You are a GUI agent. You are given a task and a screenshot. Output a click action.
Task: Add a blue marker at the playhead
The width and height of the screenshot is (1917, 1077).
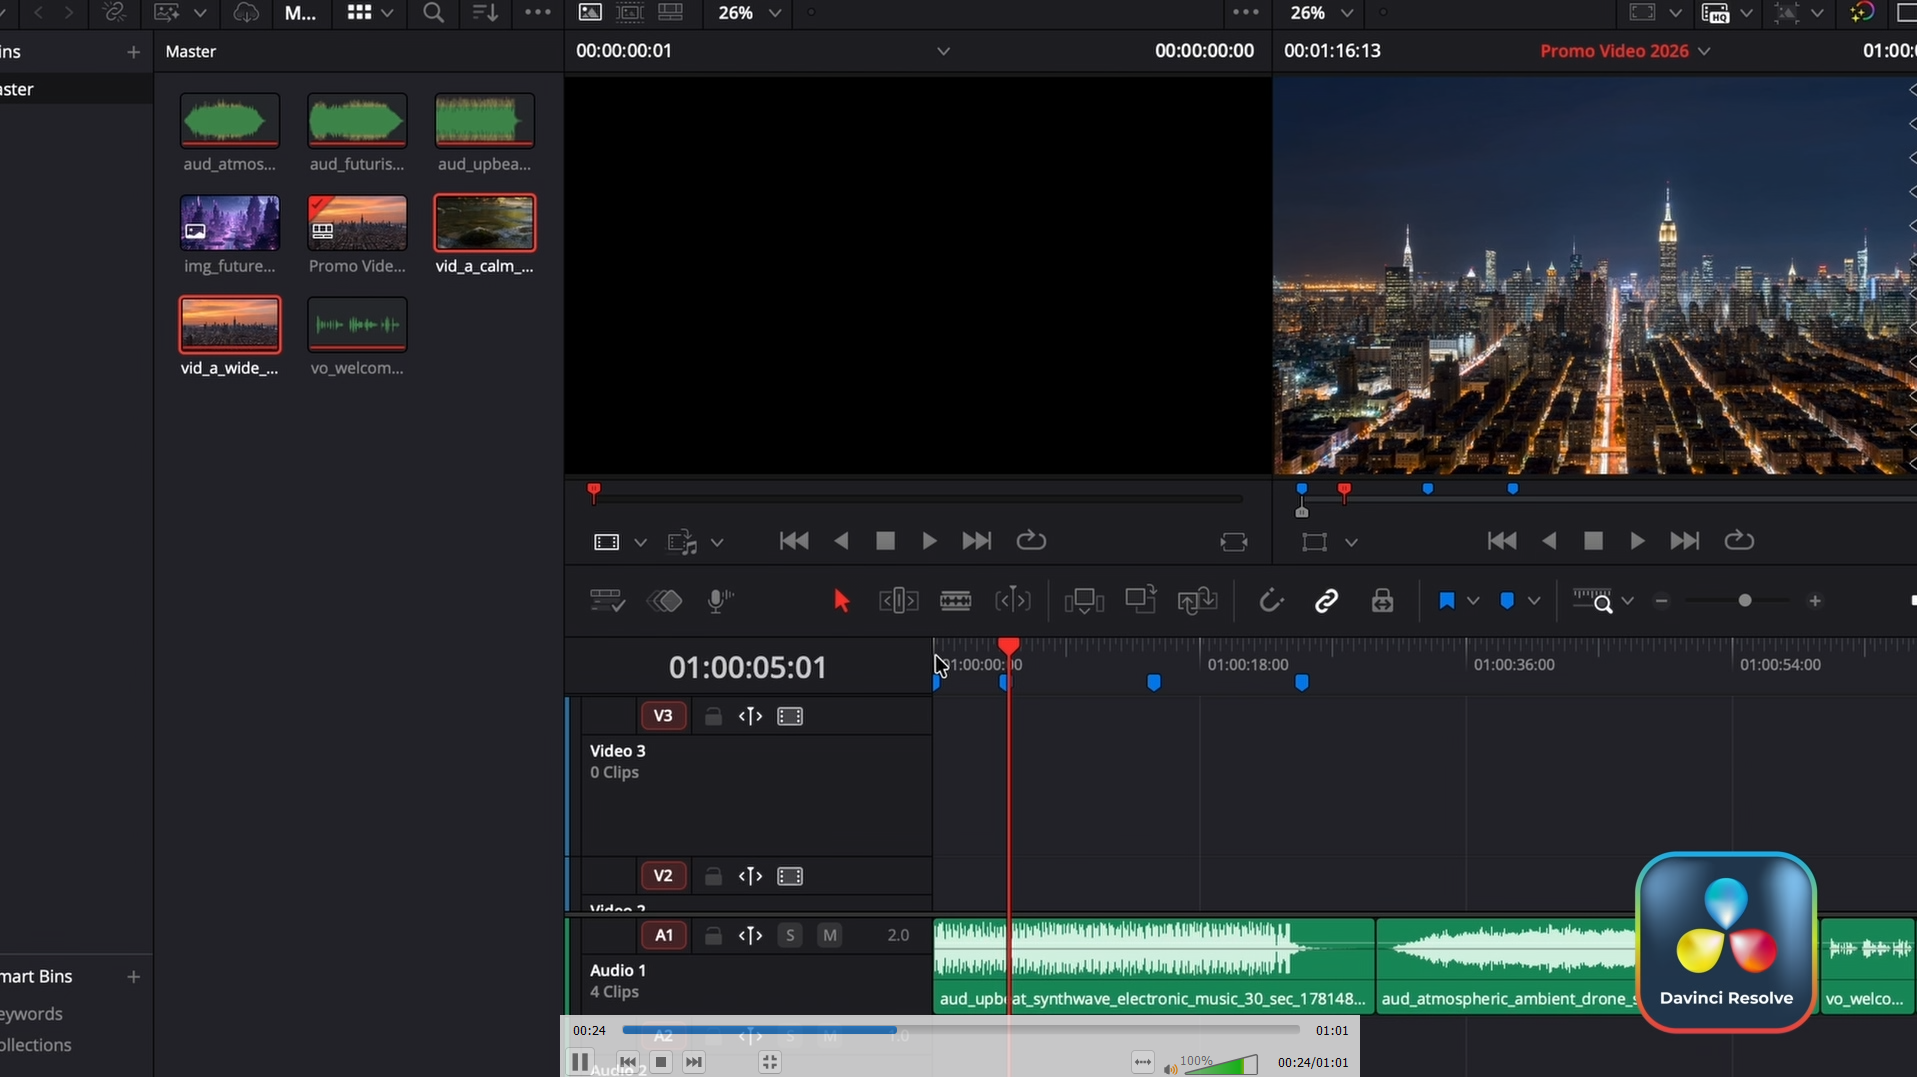tap(1507, 601)
